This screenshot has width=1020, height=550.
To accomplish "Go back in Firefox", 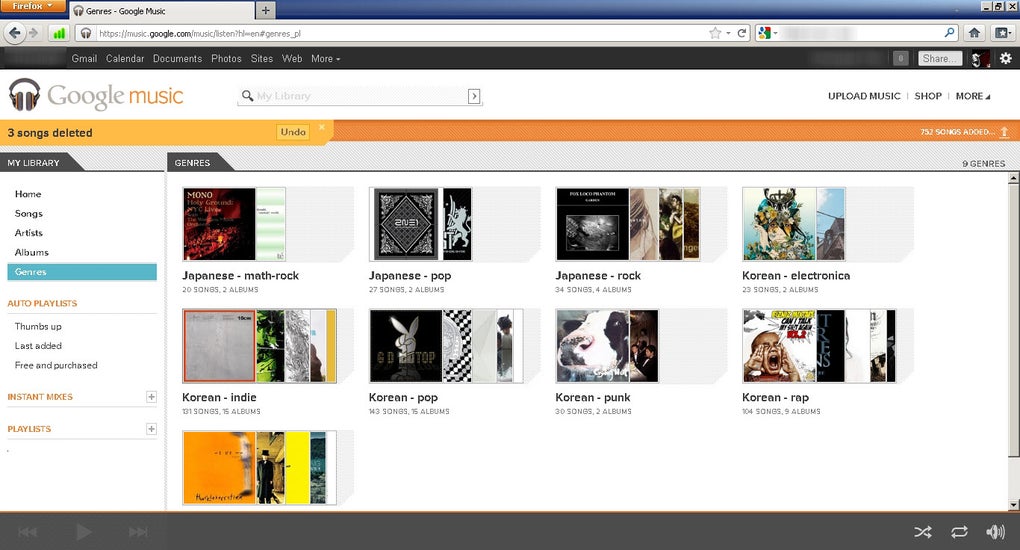I will (x=14, y=33).
